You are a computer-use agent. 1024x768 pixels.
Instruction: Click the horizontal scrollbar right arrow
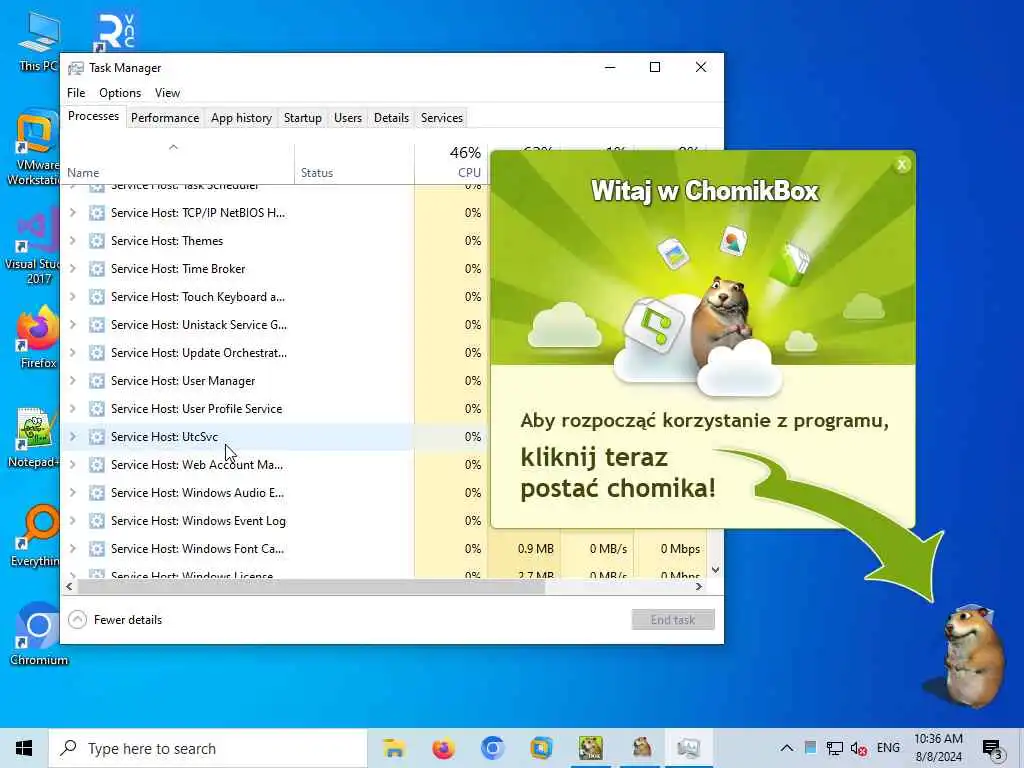[x=699, y=586]
